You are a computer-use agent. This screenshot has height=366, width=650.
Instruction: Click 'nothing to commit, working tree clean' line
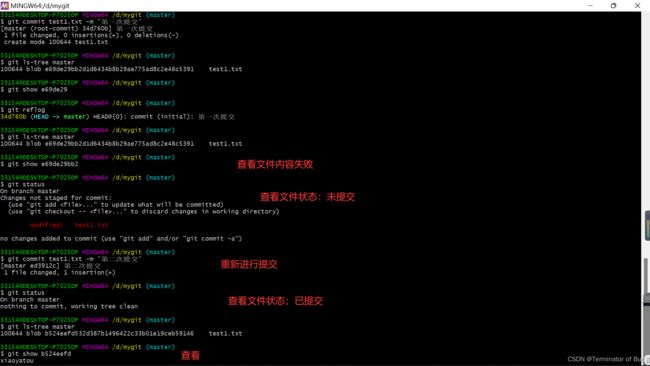[x=69, y=306]
